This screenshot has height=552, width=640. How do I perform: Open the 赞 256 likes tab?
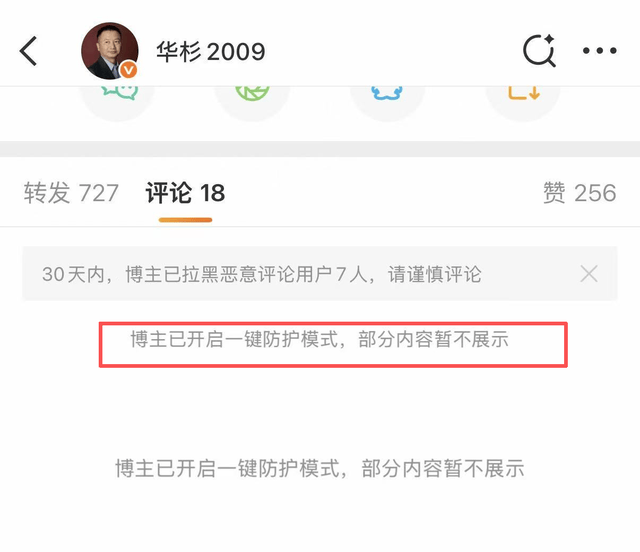[579, 193]
